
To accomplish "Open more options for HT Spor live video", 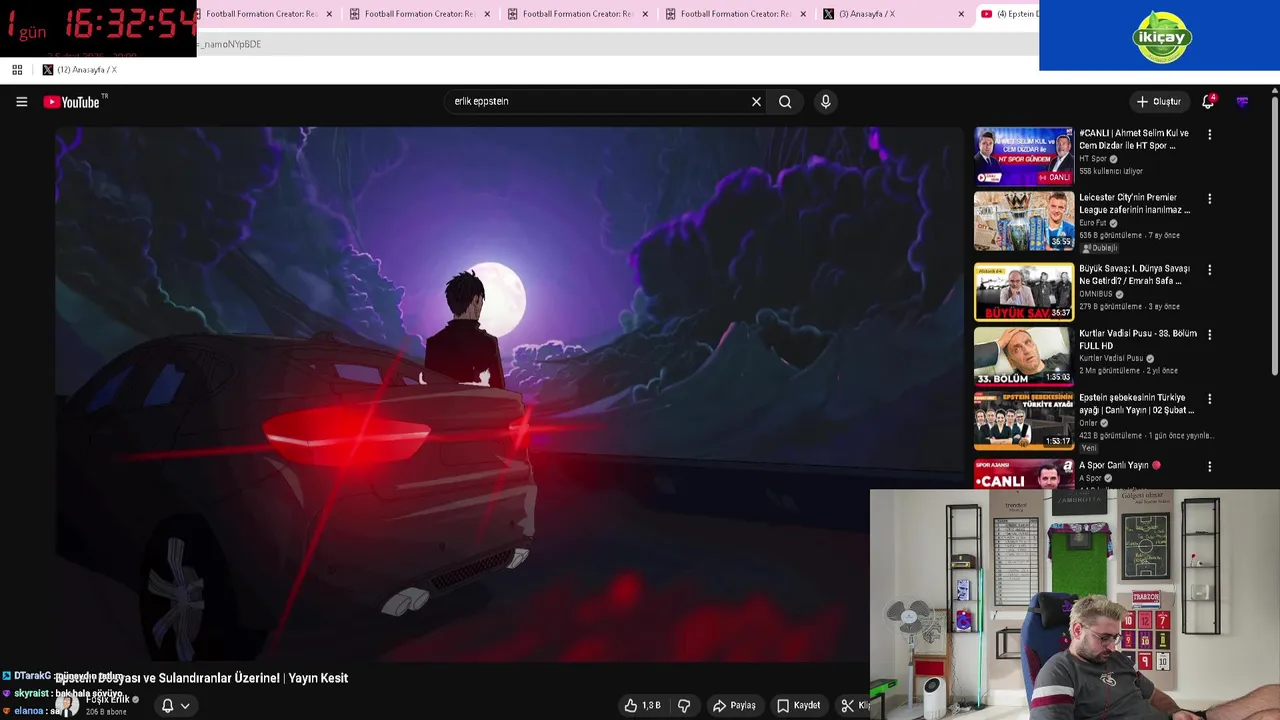I will [1209, 134].
